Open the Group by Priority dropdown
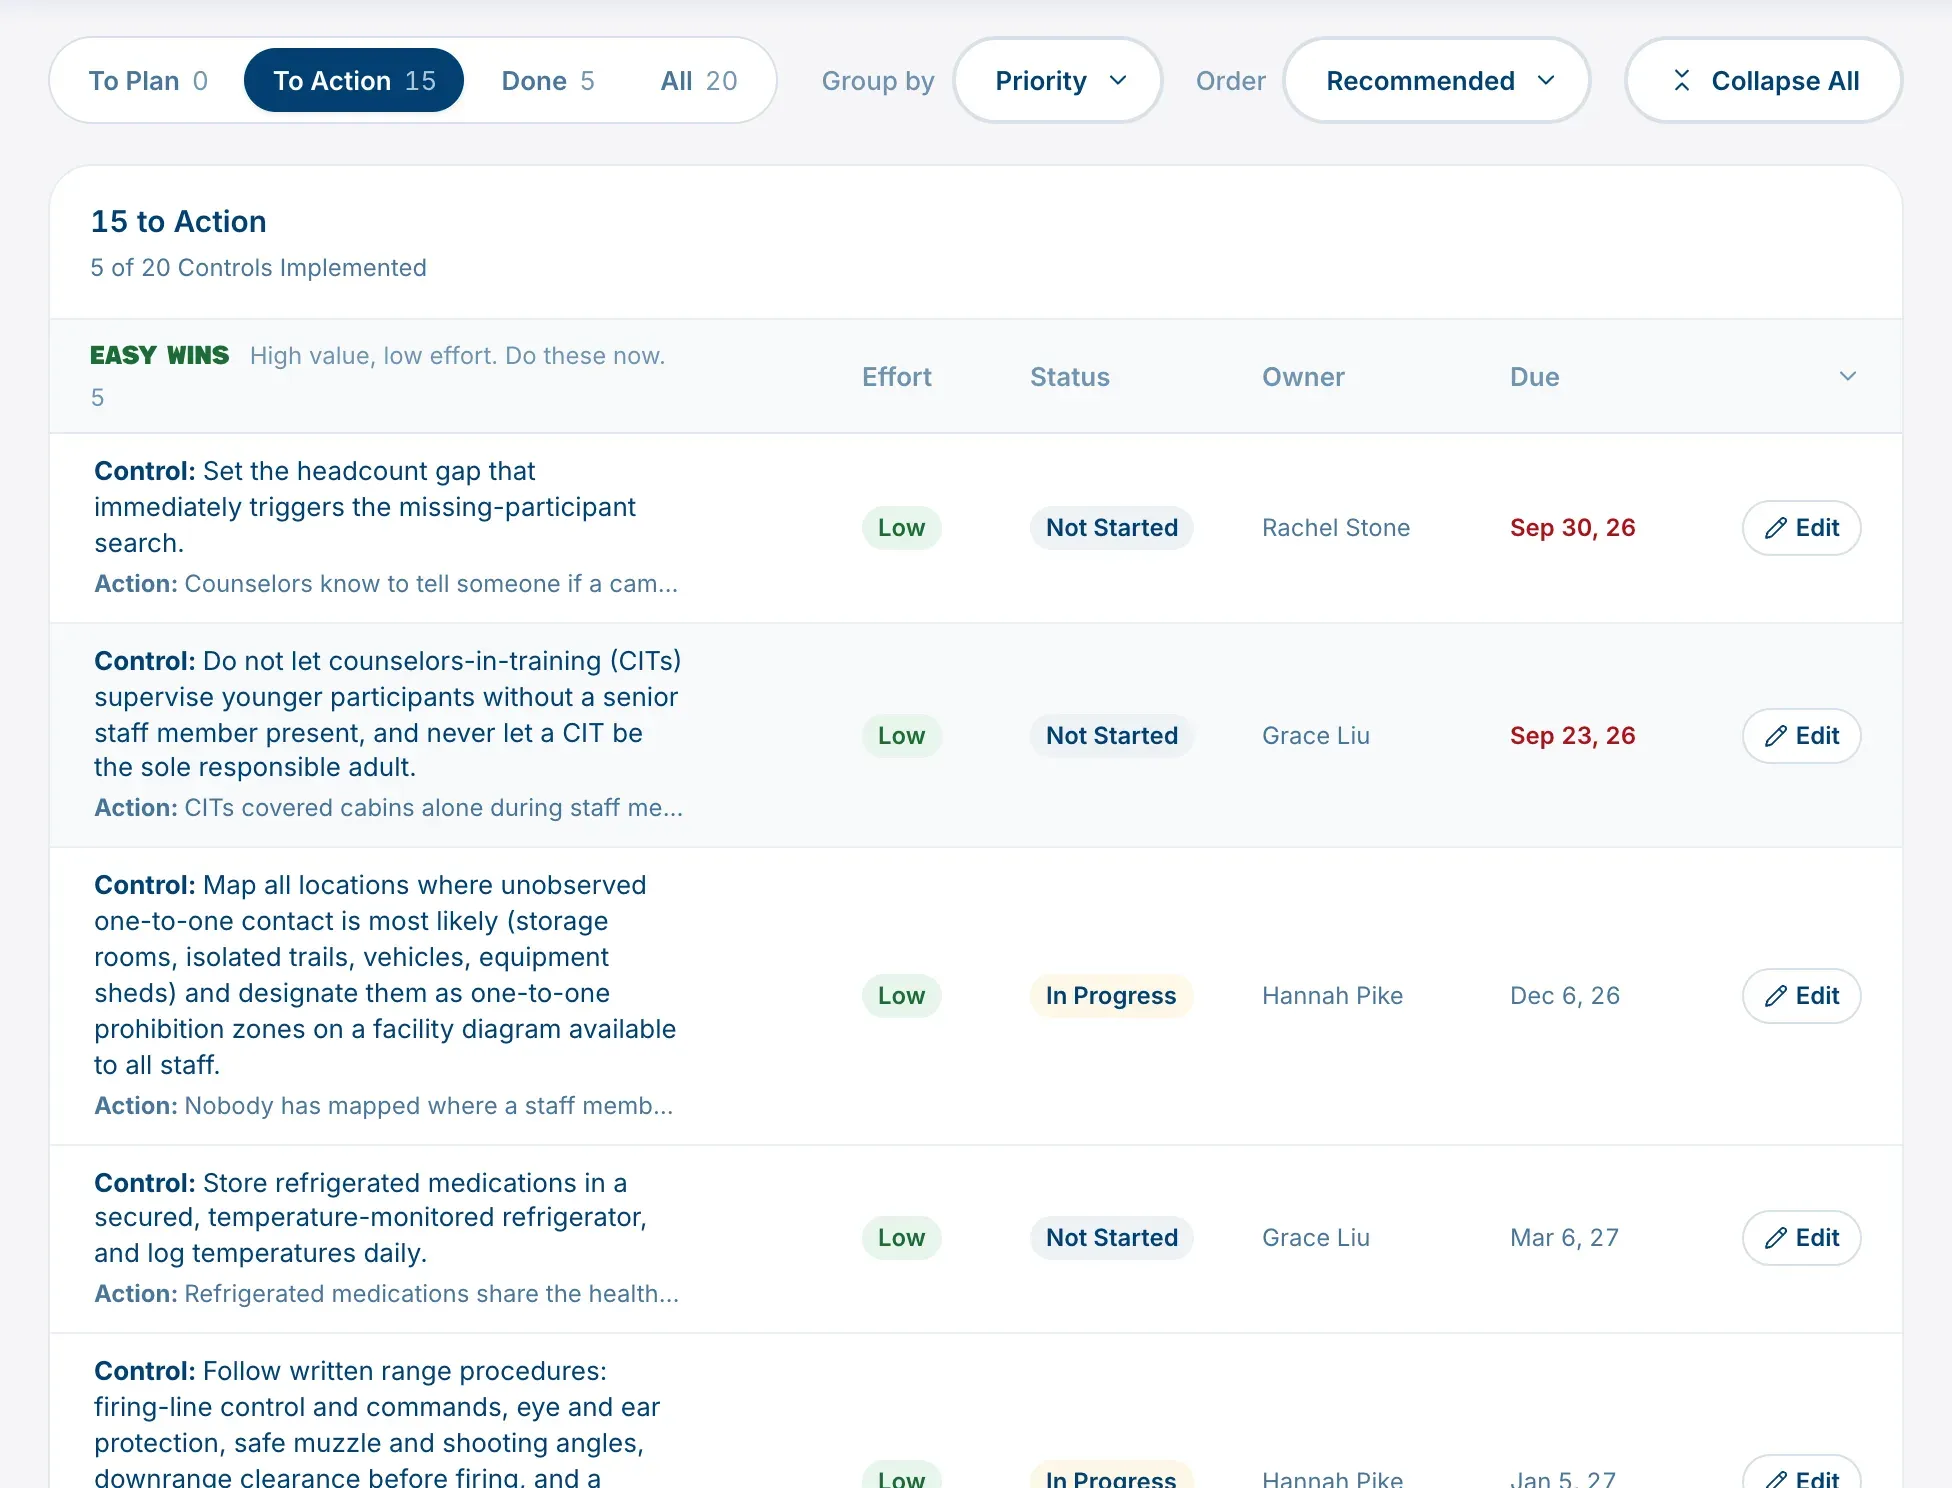This screenshot has width=1952, height=1488. coord(1059,81)
